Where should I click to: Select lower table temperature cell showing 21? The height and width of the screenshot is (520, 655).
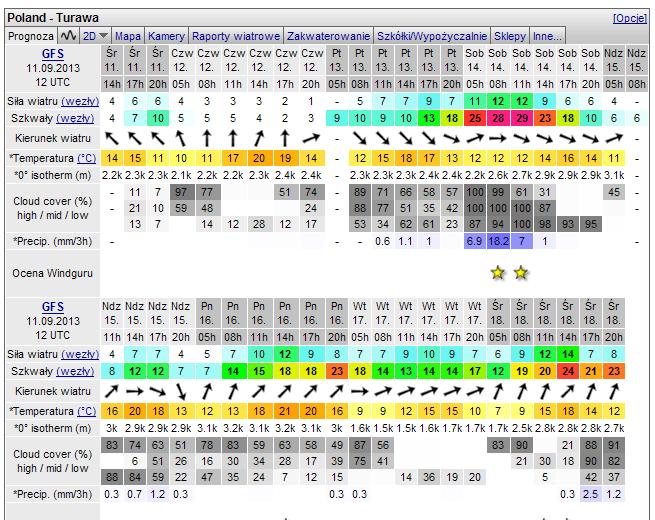pyautogui.click(x=285, y=411)
